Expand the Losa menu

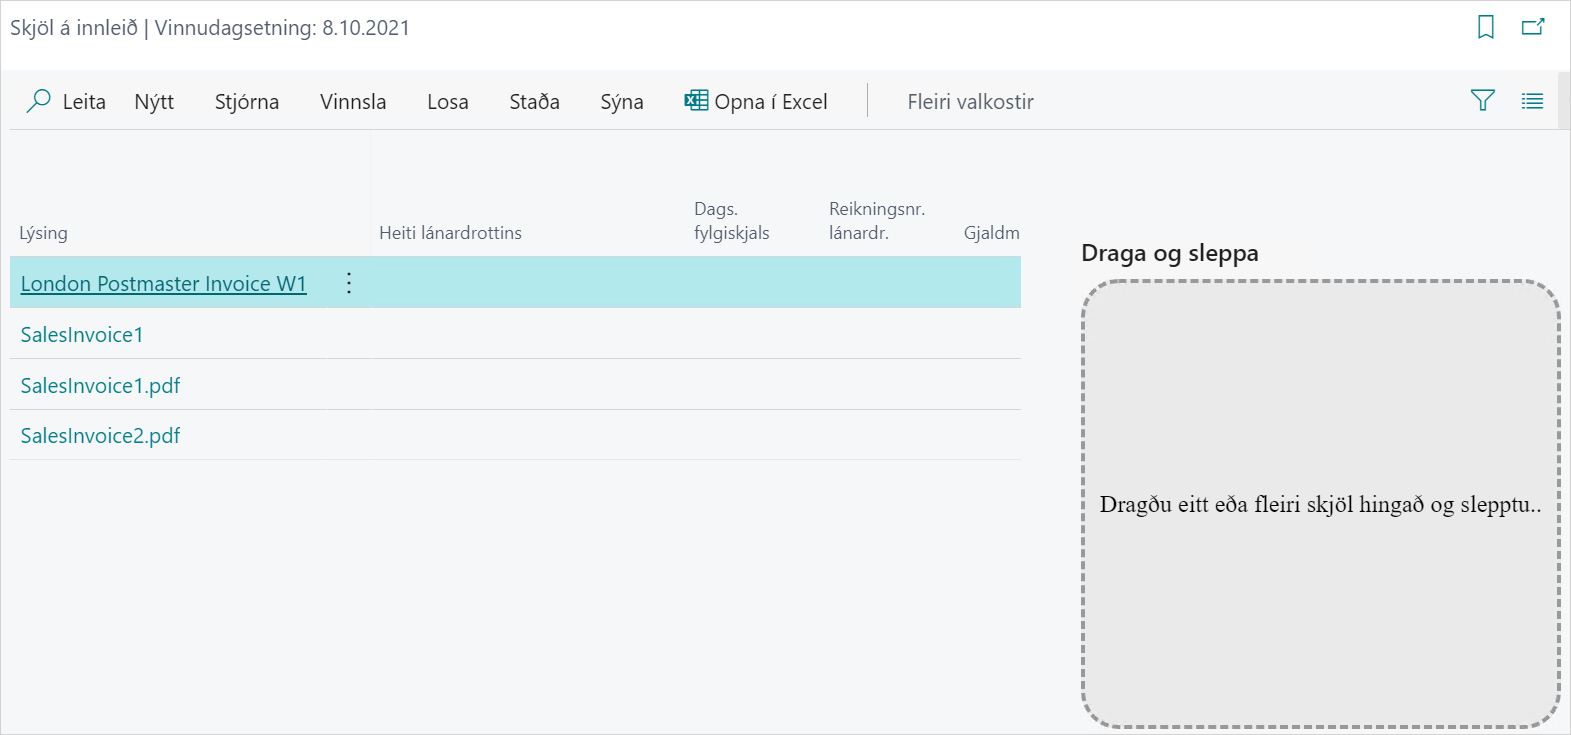click(448, 102)
